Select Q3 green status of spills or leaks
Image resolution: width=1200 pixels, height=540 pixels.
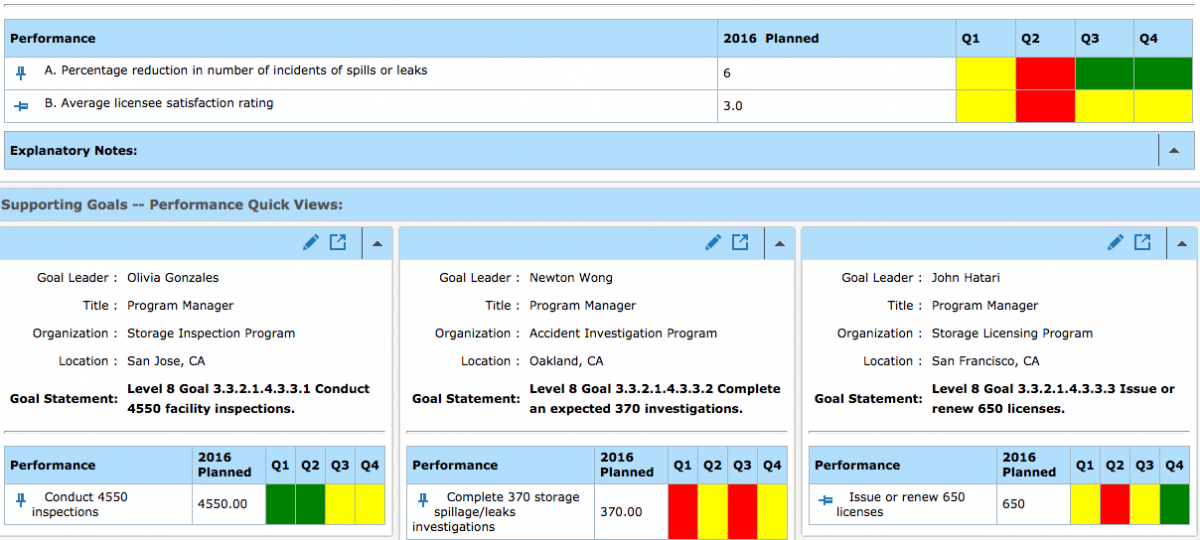click(x=1104, y=73)
